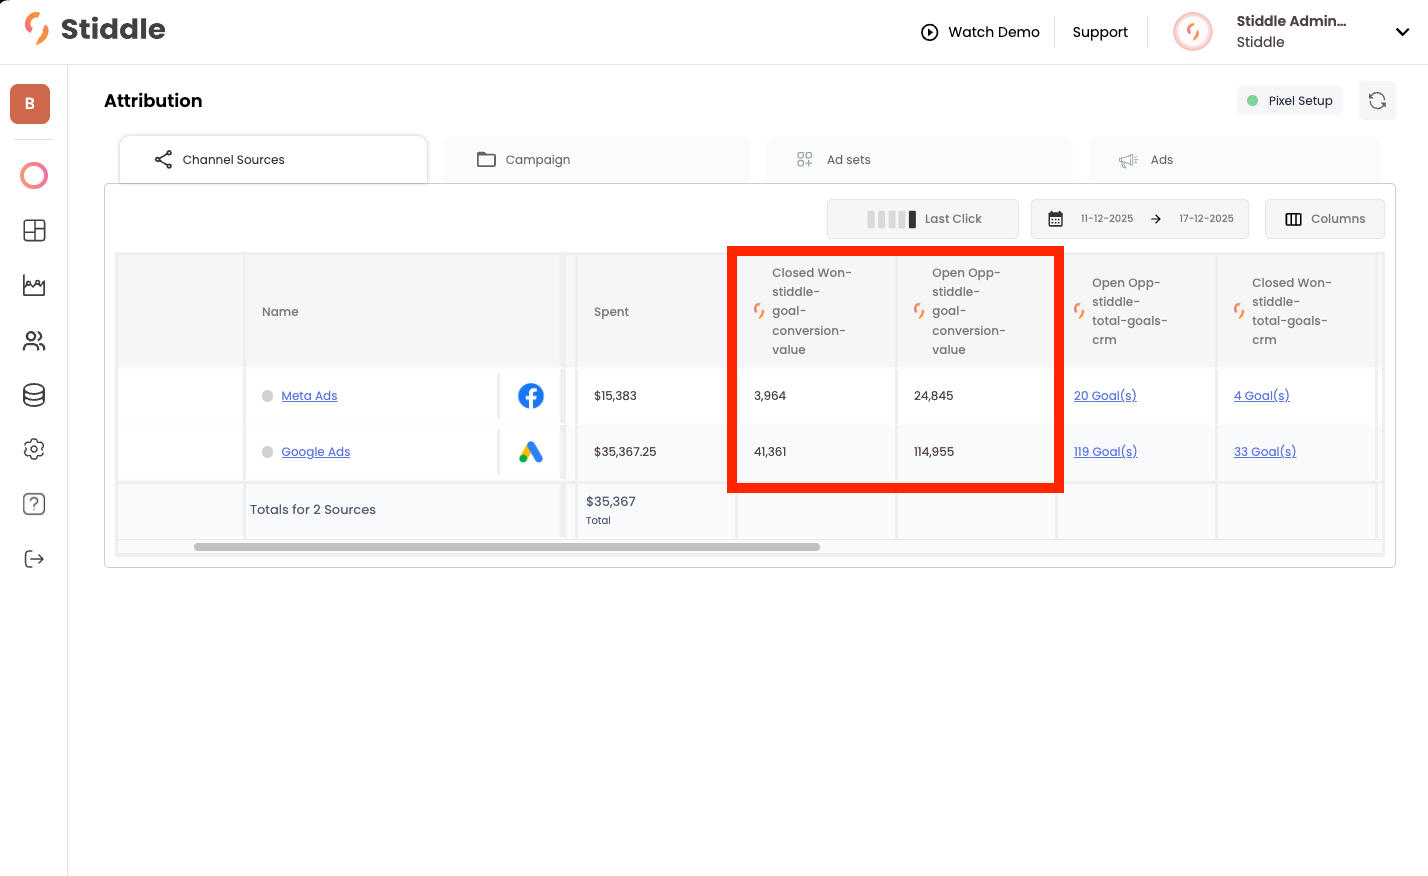Open the 4 Goal(s) link
The width and height of the screenshot is (1428, 876).
[x=1261, y=396]
